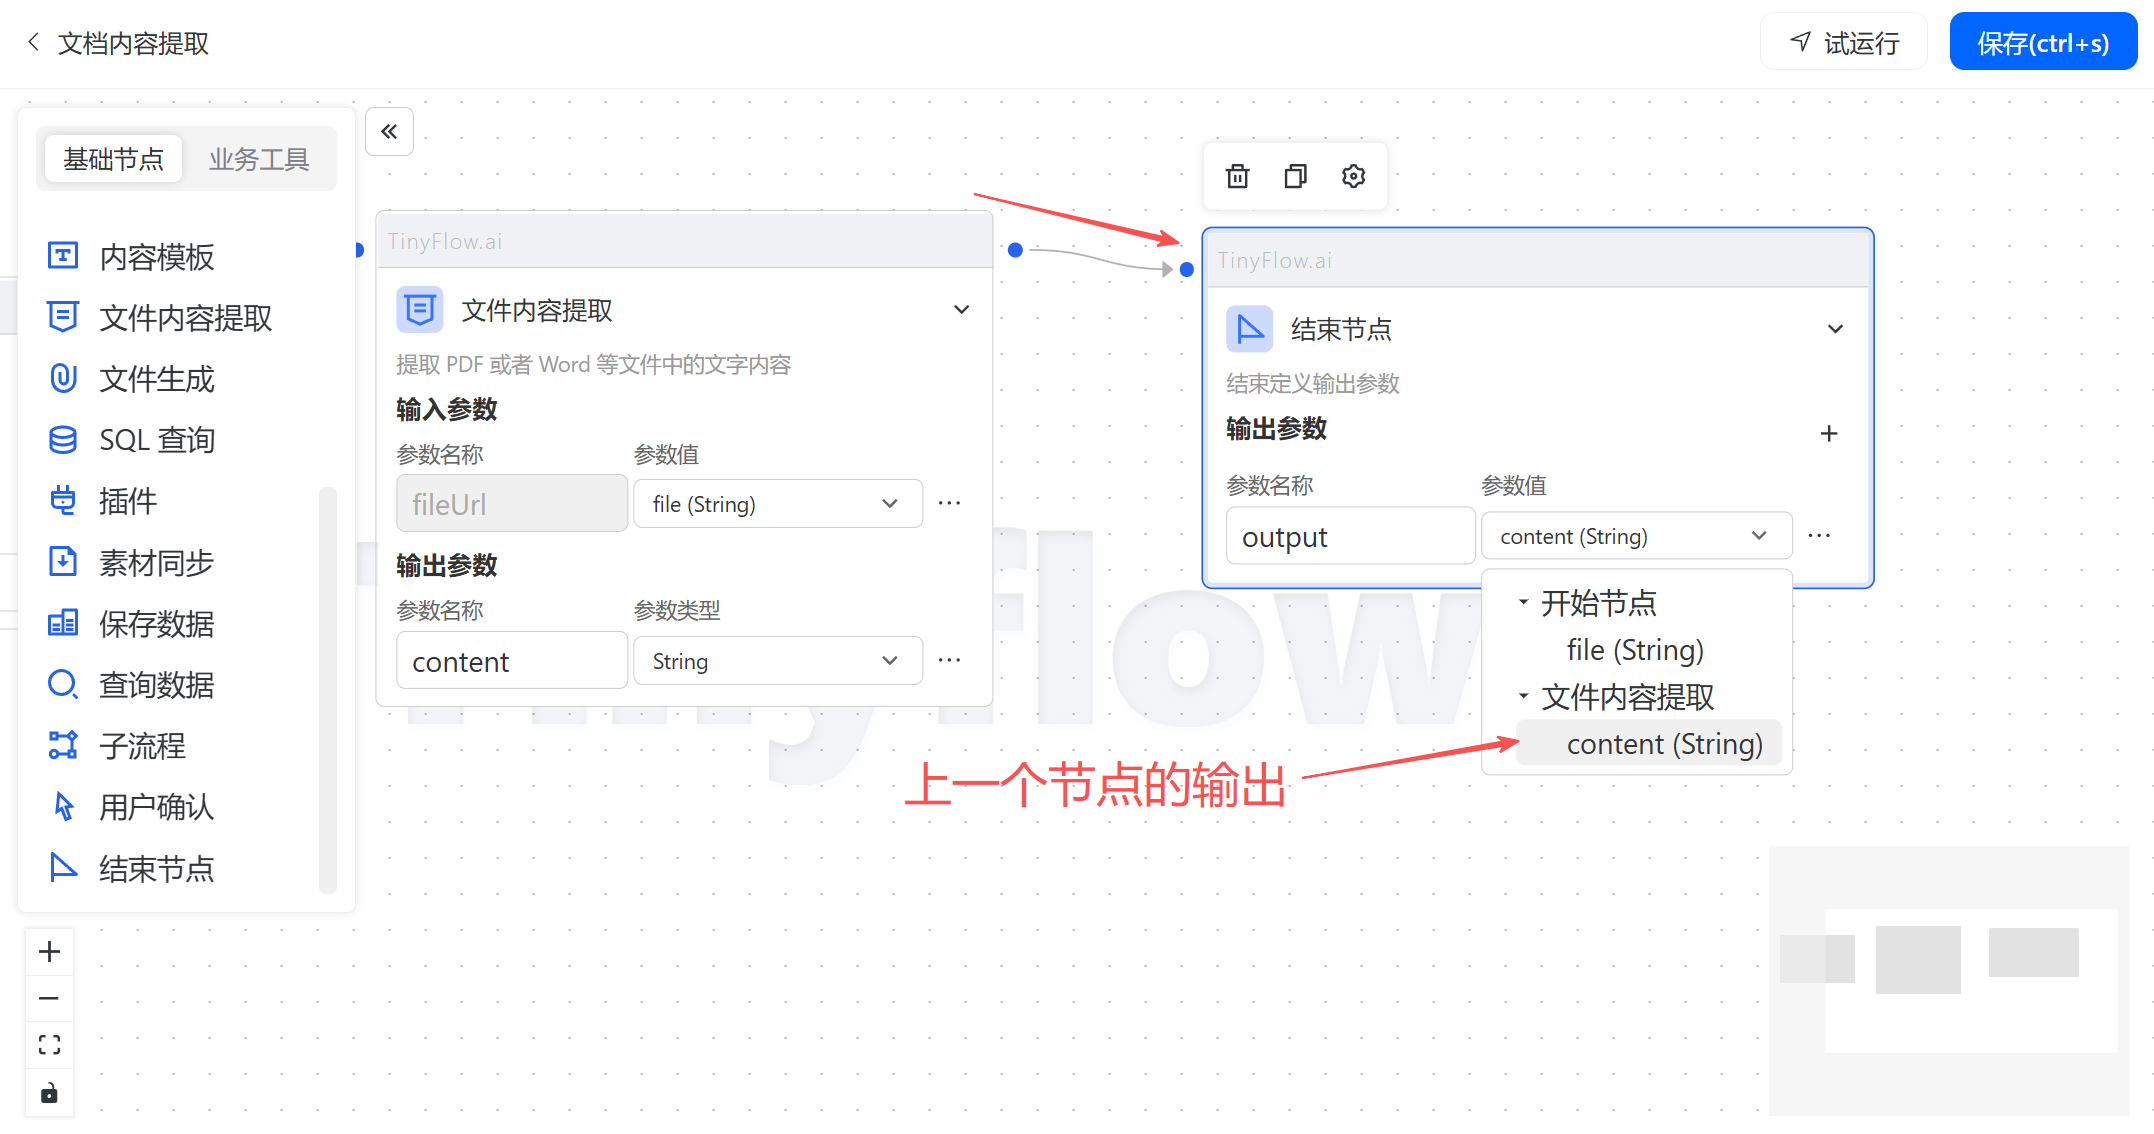Collapse the 开始节点 tree group
The height and width of the screenshot is (1134, 2154).
pos(1523,602)
